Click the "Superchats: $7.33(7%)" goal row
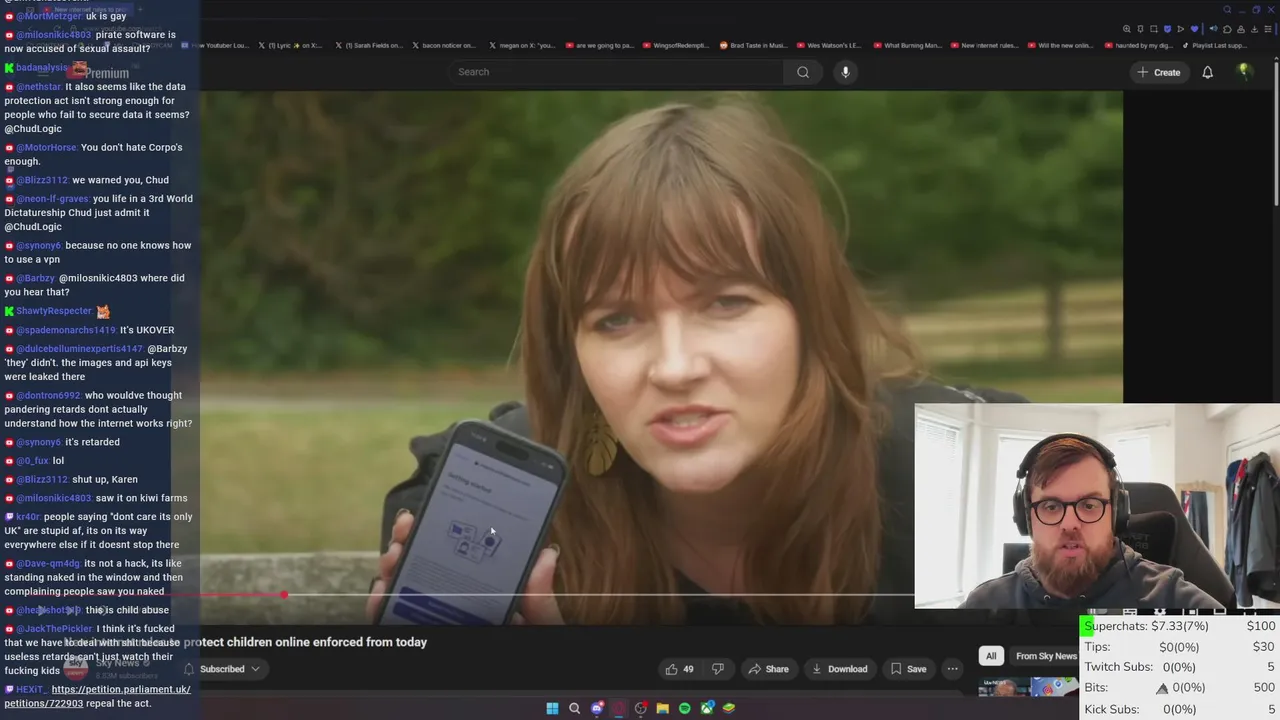The width and height of the screenshot is (1280, 720). pos(1180,626)
